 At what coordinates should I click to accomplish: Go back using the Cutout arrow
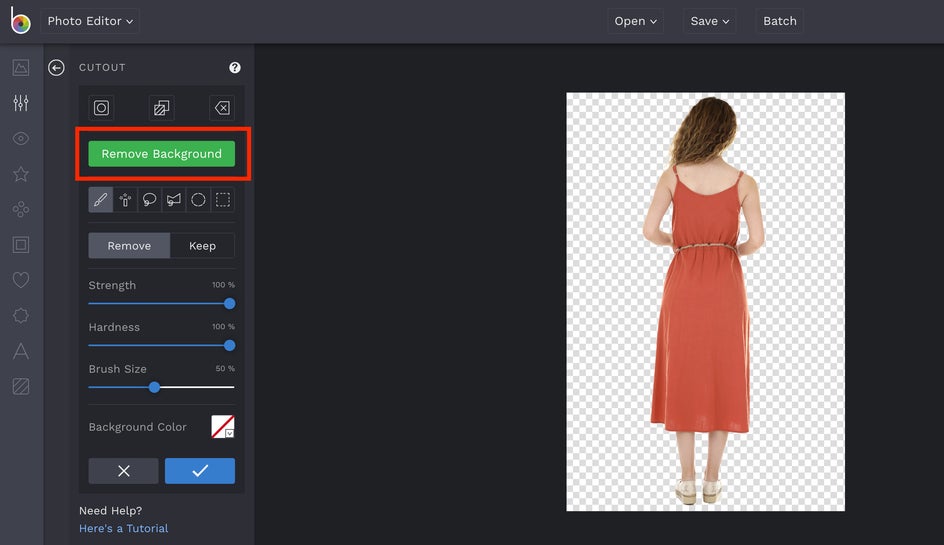(56, 67)
